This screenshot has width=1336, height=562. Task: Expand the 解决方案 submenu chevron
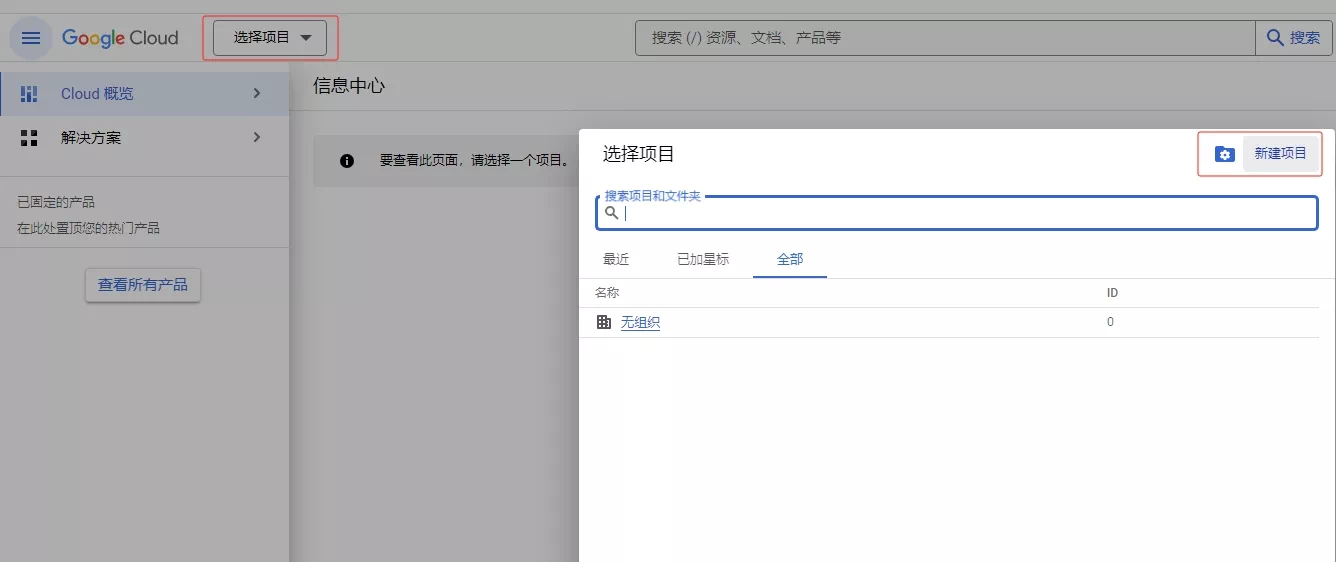pyautogui.click(x=257, y=137)
